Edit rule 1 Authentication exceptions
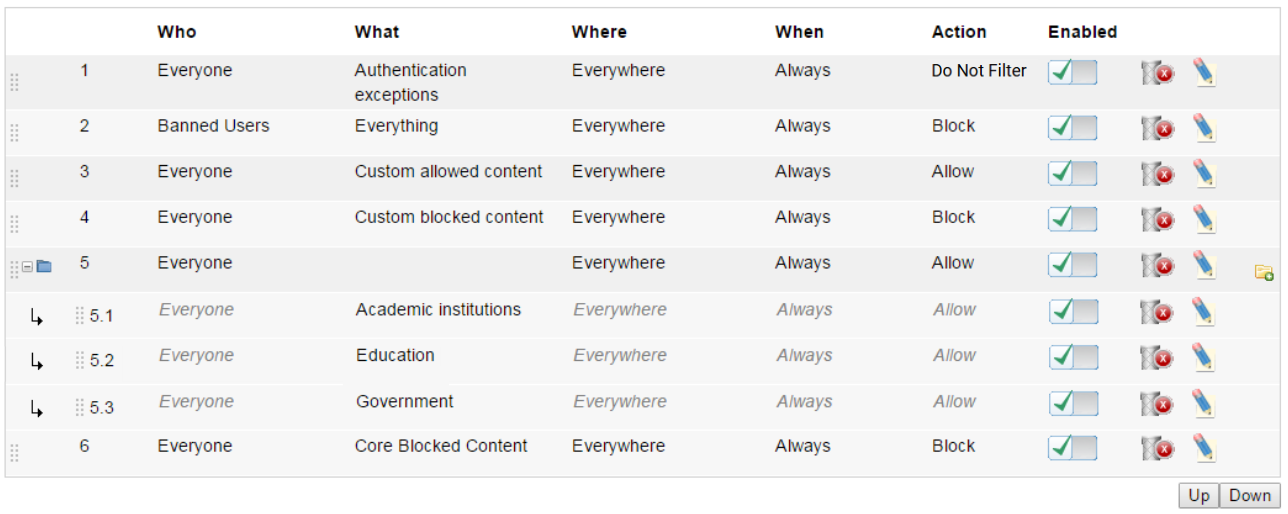1288x514 pixels. (x=1205, y=72)
